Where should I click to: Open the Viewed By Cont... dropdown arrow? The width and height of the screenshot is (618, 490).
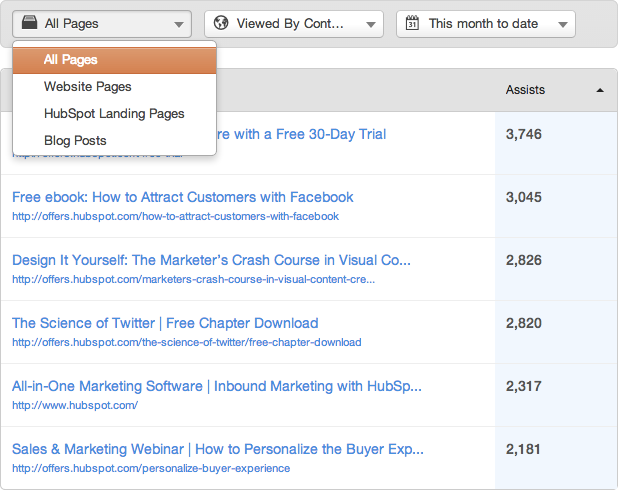(x=370, y=24)
